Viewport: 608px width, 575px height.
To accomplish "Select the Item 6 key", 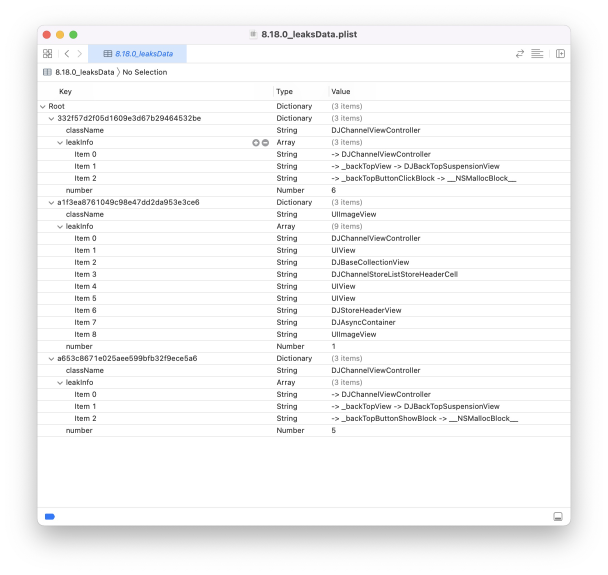I will click(x=85, y=311).
